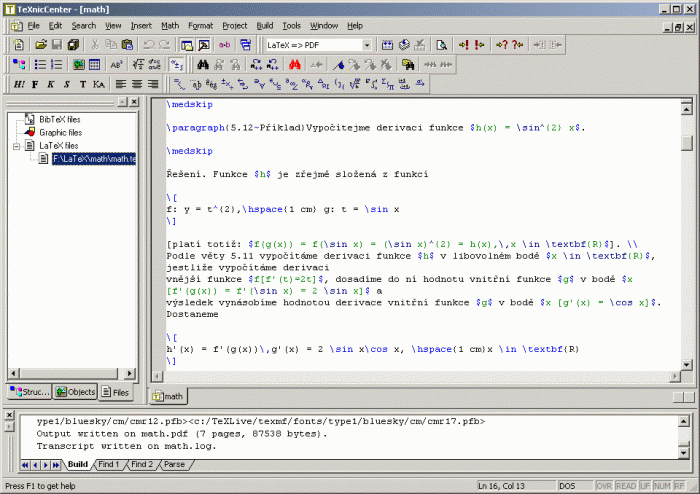Select the Files navigator tab
Viewport: 700px width, 494px height.
pyautogui.click(x=115, y=392)
